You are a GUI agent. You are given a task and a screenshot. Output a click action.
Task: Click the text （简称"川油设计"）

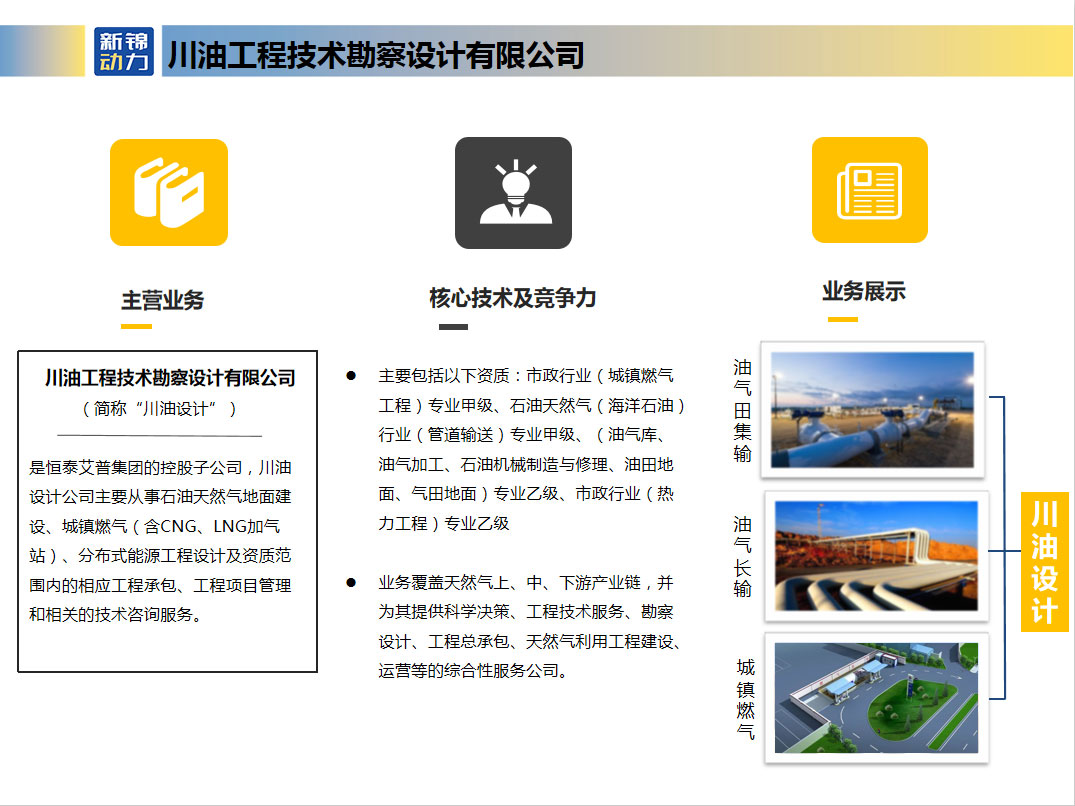(159, 408)
